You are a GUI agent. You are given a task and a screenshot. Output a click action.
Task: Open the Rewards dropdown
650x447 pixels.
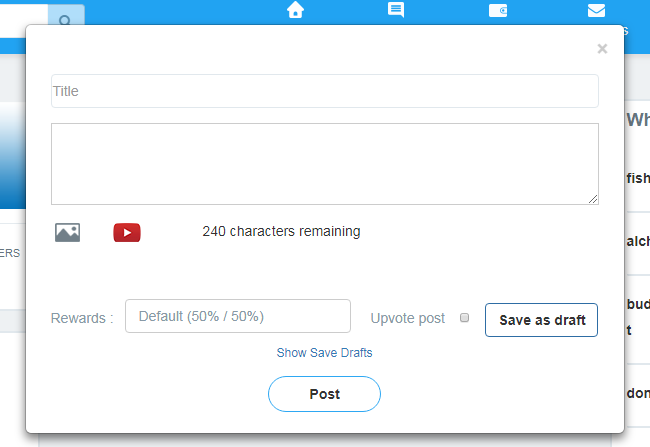238,316
